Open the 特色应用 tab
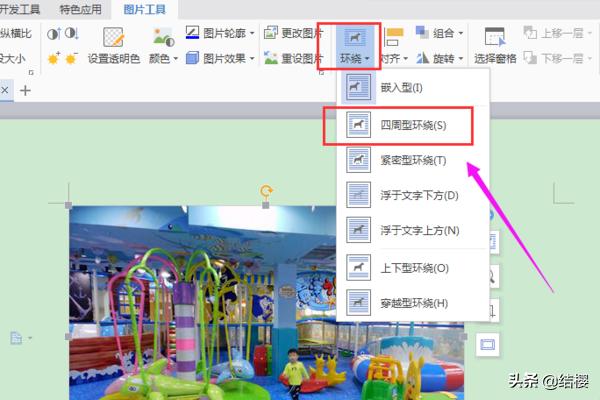The width and height of the screenshot is (600, 400). (x=81, y=9)
